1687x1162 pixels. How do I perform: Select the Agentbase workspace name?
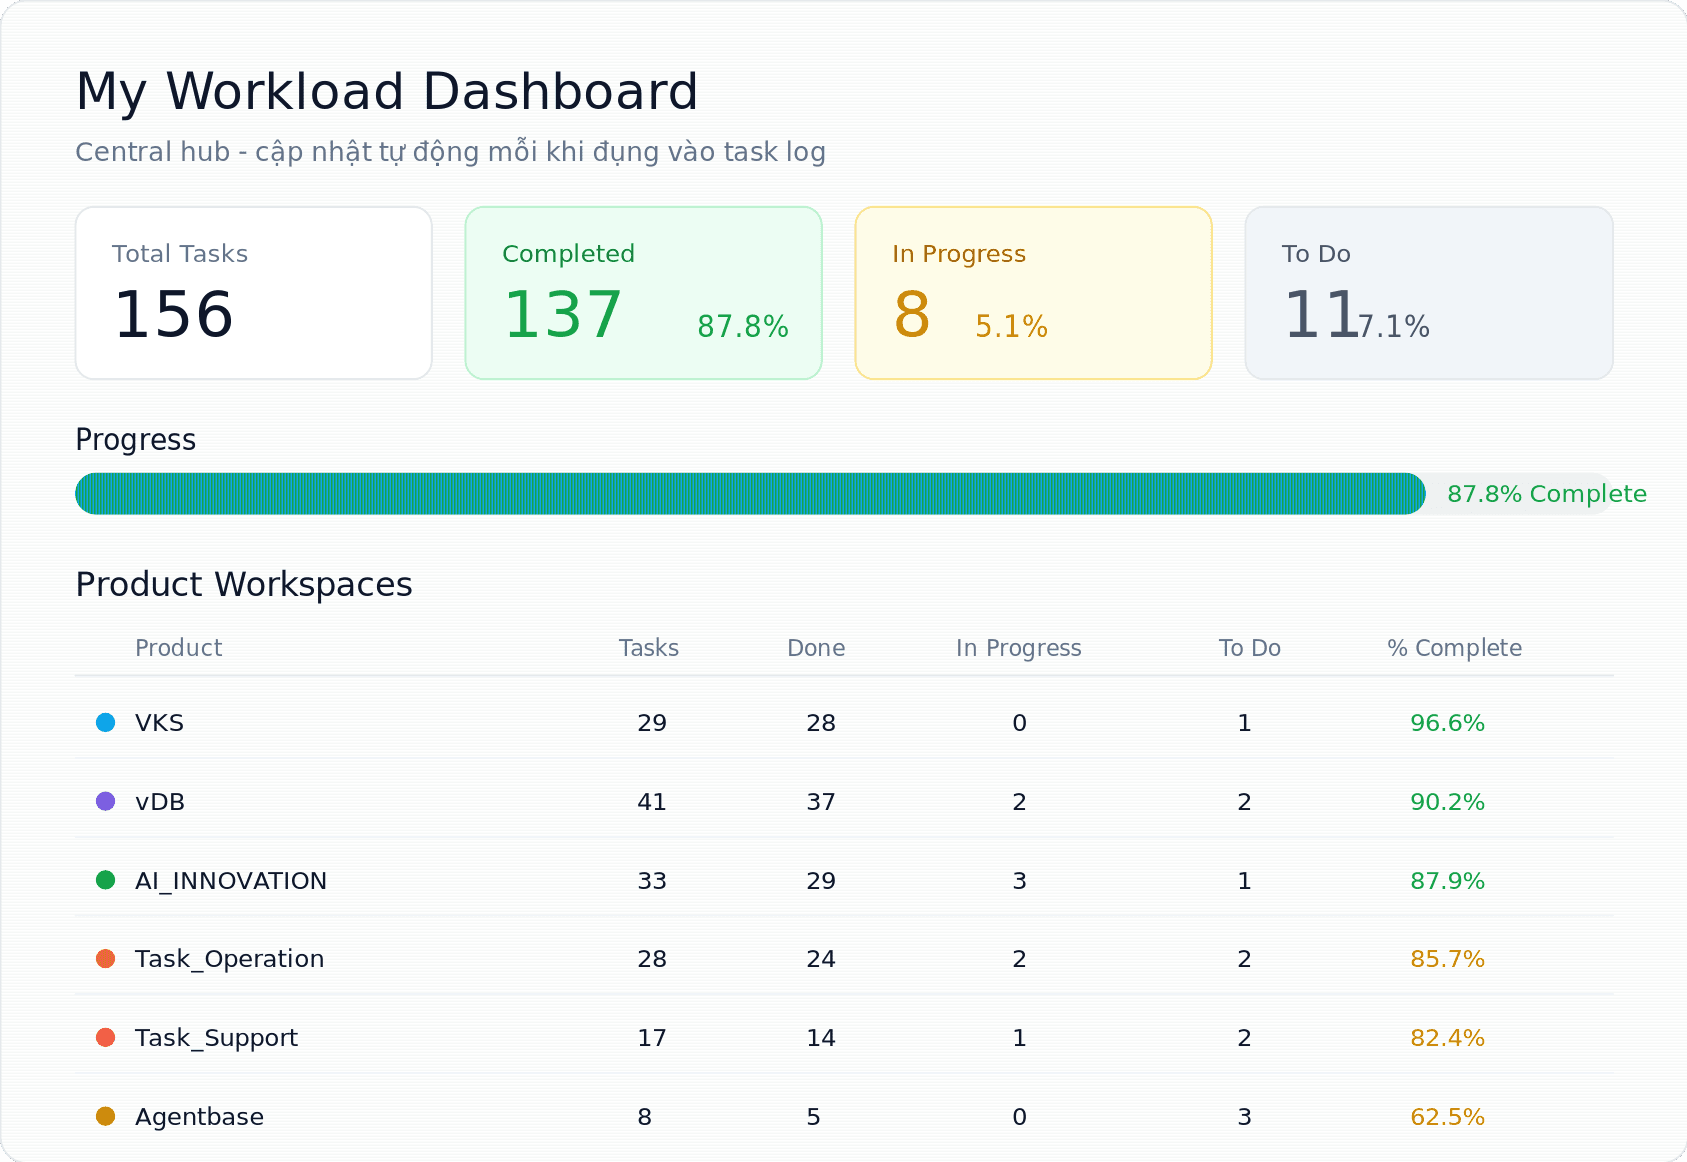(200, 1117)
